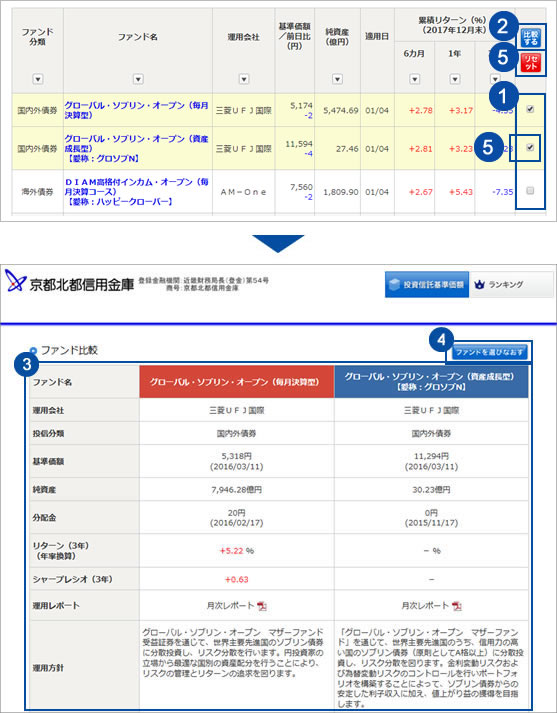Open 月次レポート PDF icon for 毎月決算型
The image size is (557, 713).
(262, 606)
